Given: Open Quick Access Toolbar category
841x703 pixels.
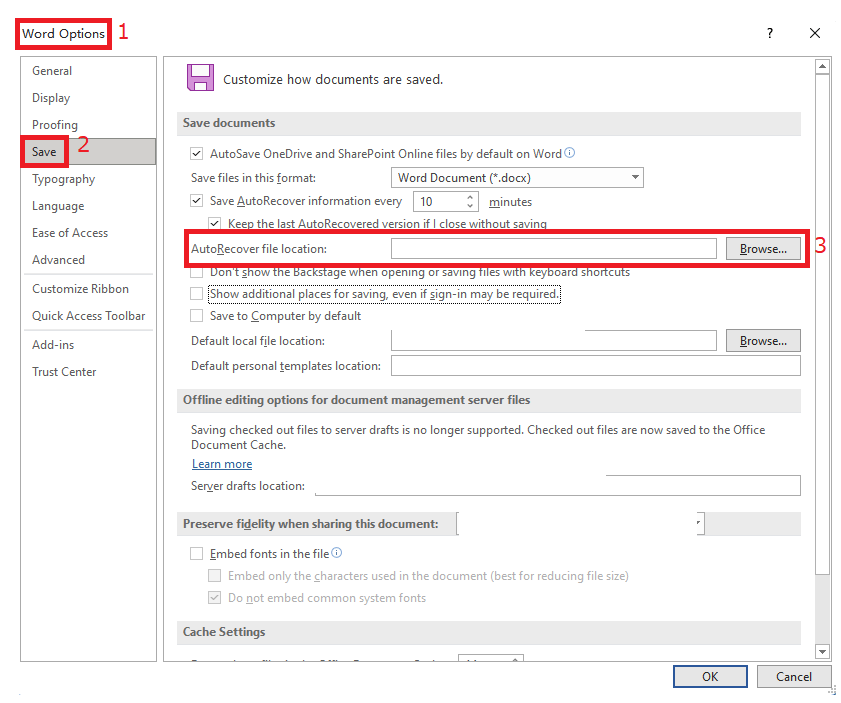Looking at the screenshot, I should pos(88,316).
